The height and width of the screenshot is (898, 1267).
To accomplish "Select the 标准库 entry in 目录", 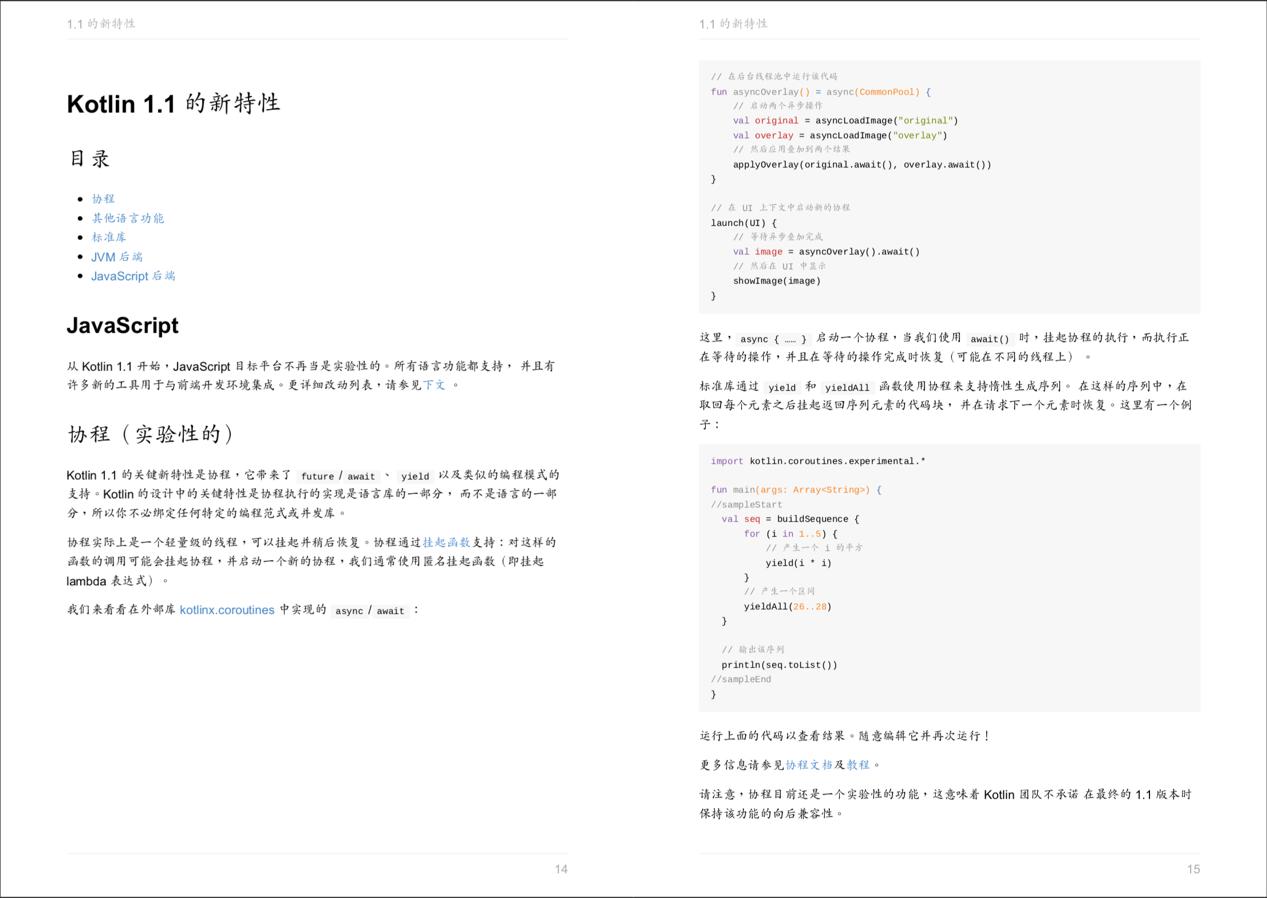I will [x=110, y=237].
